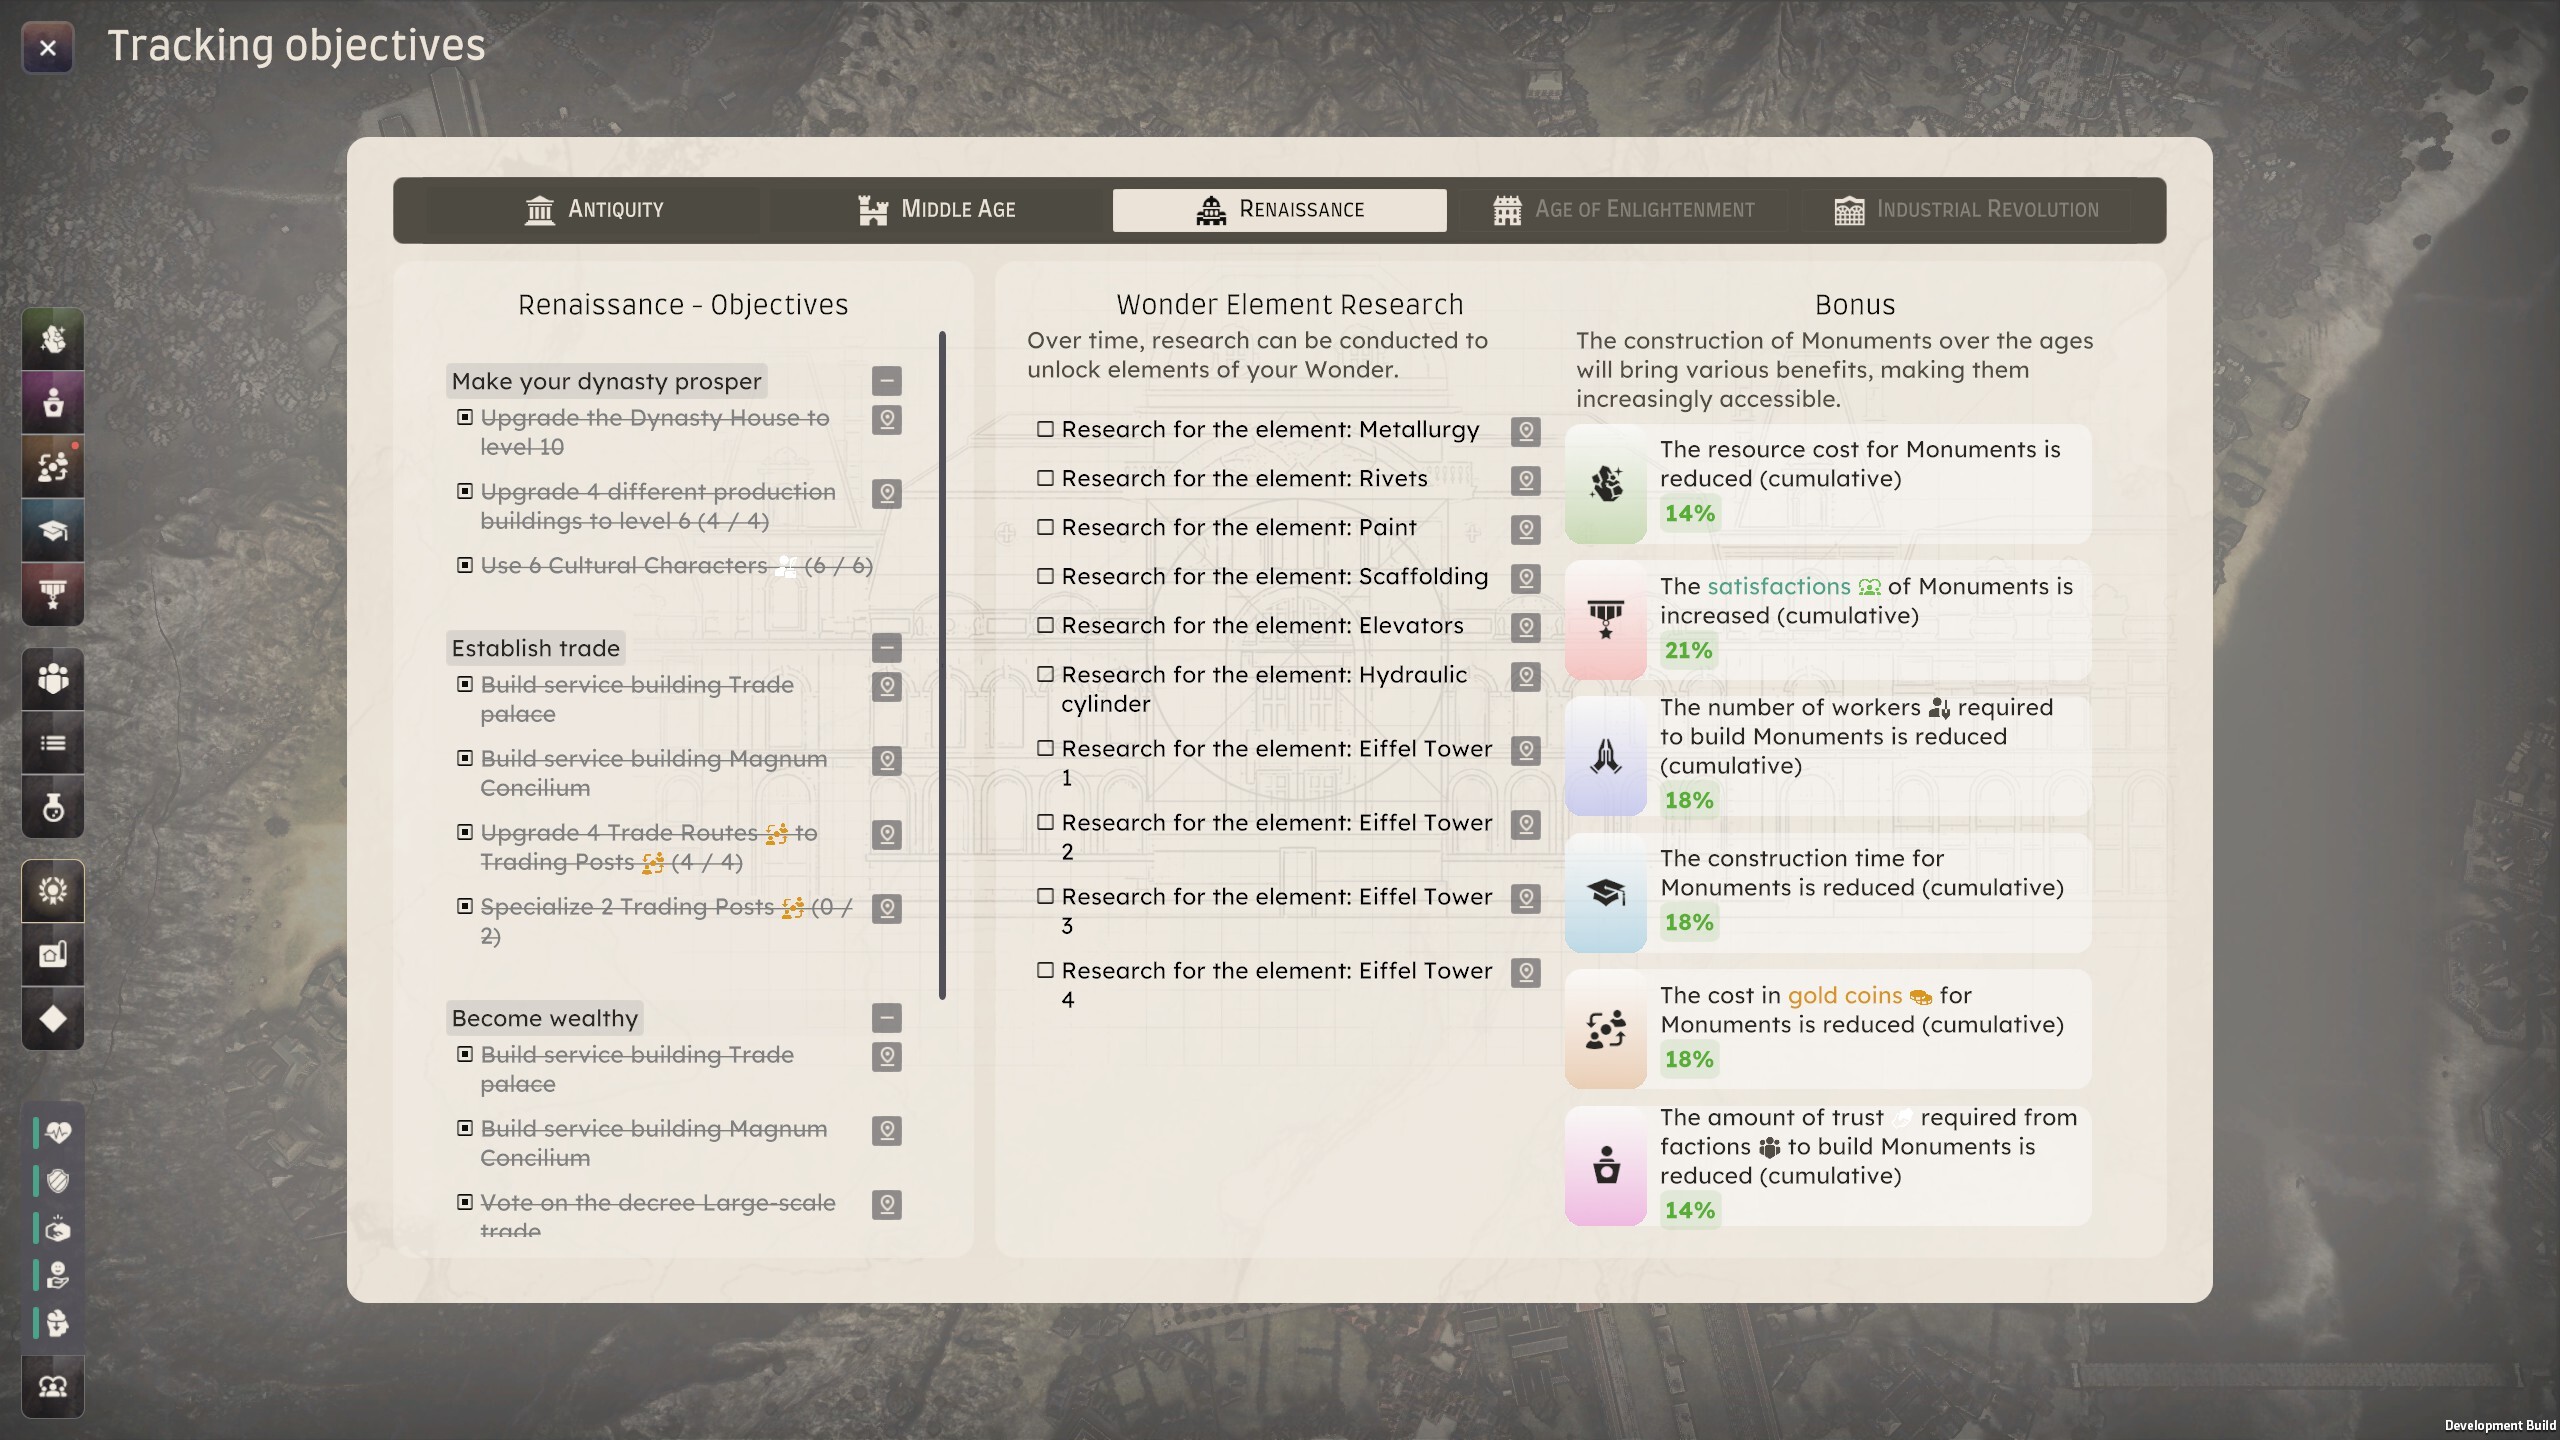Click the graduation cap icon in left sidebar

53,530
